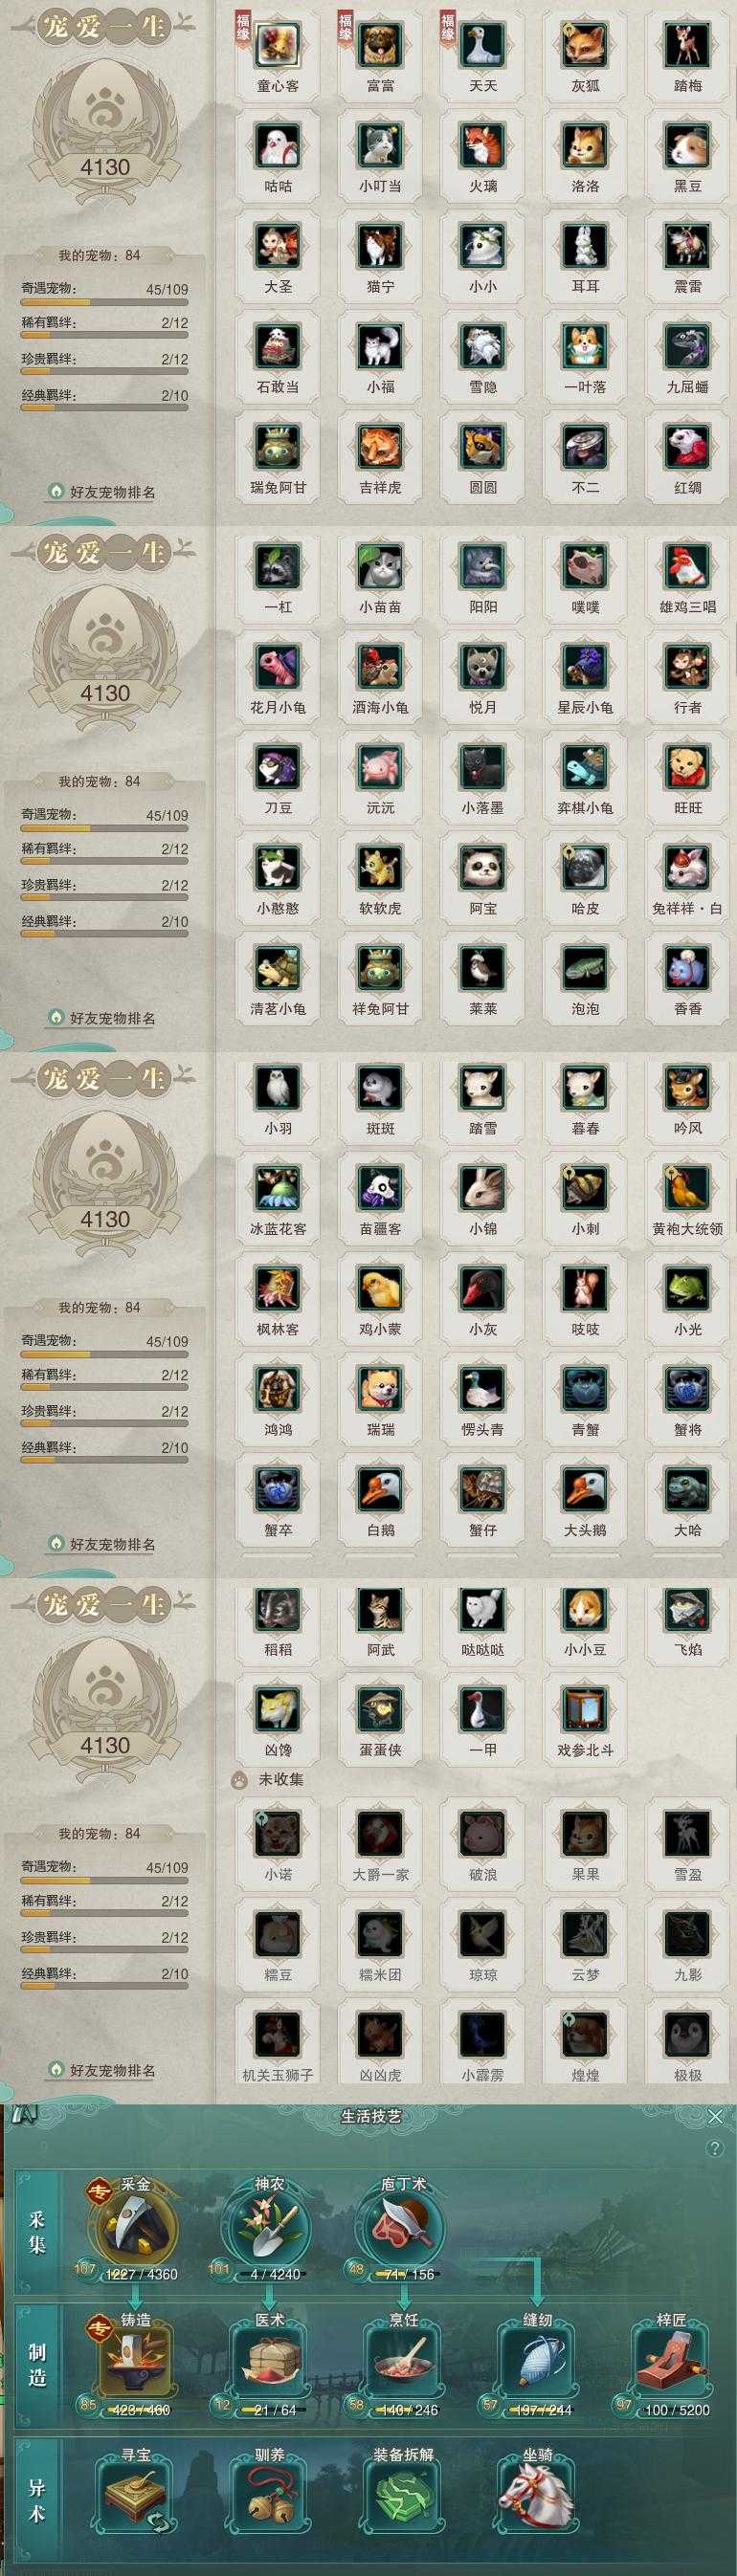This screenshot has height=2576, width=737.
Task: Close the 生活技艺 window
Action: coord(715,2116)
